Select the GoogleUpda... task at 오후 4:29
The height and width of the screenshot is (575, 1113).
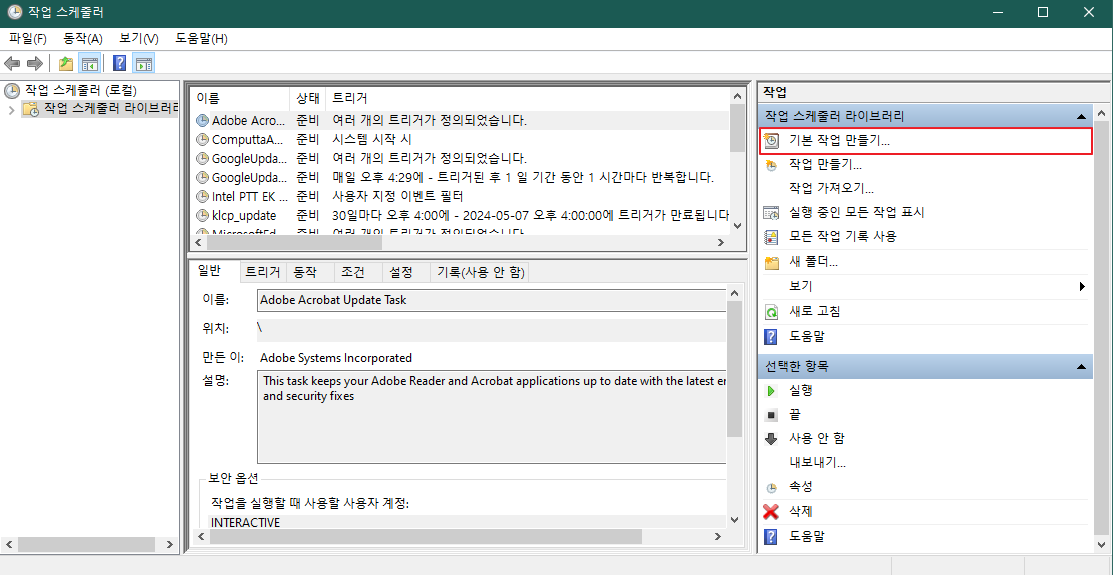click(461, 177)
